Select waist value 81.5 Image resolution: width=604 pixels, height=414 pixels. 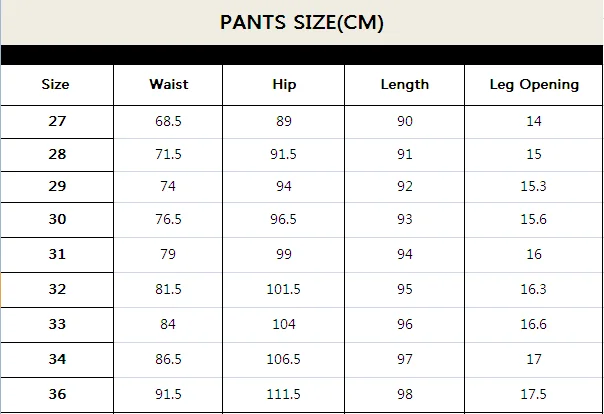pyautogui.click(x=168, y=289)
